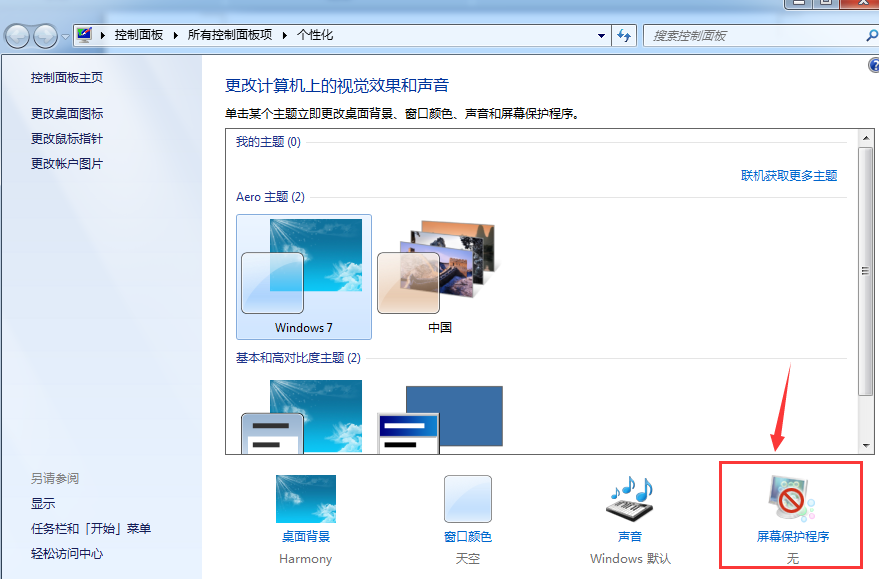Click the search magnifier icon

pos(872,36)
